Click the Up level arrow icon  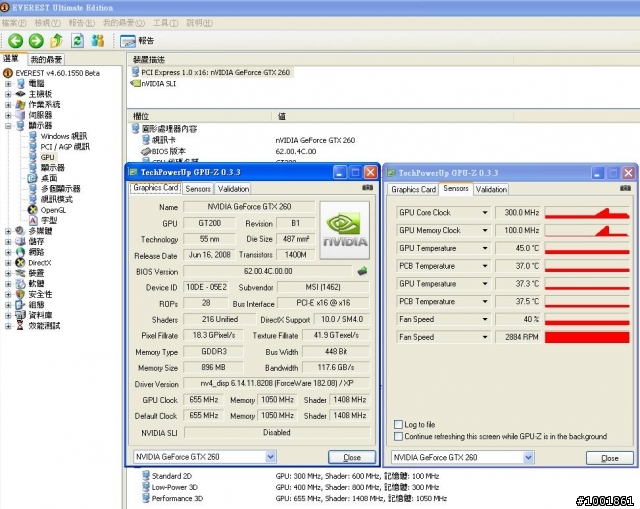tap(56, 41)
